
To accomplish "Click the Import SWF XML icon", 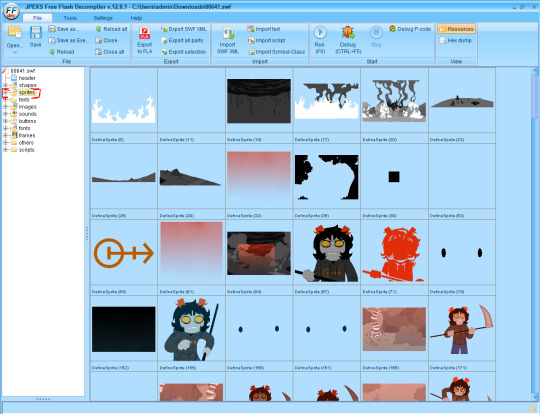I will pos(228,33).
